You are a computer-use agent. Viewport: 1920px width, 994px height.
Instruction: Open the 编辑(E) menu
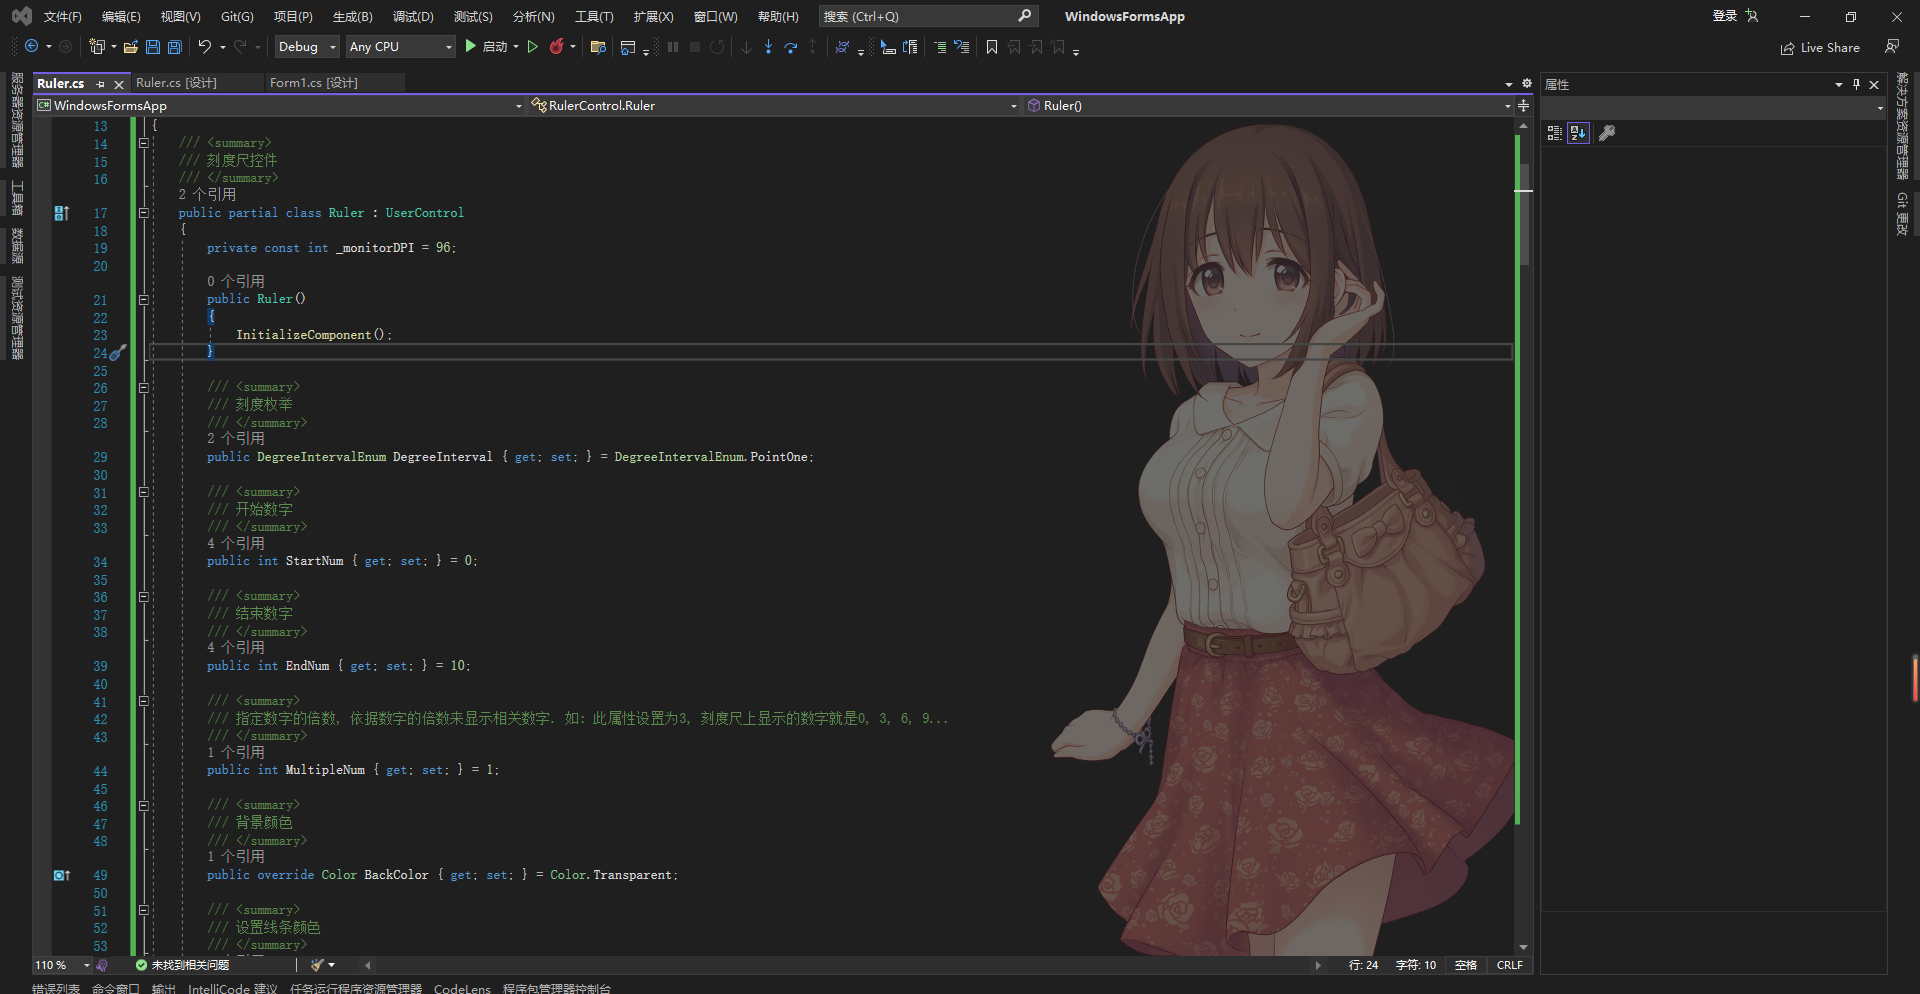pos(121,16)
